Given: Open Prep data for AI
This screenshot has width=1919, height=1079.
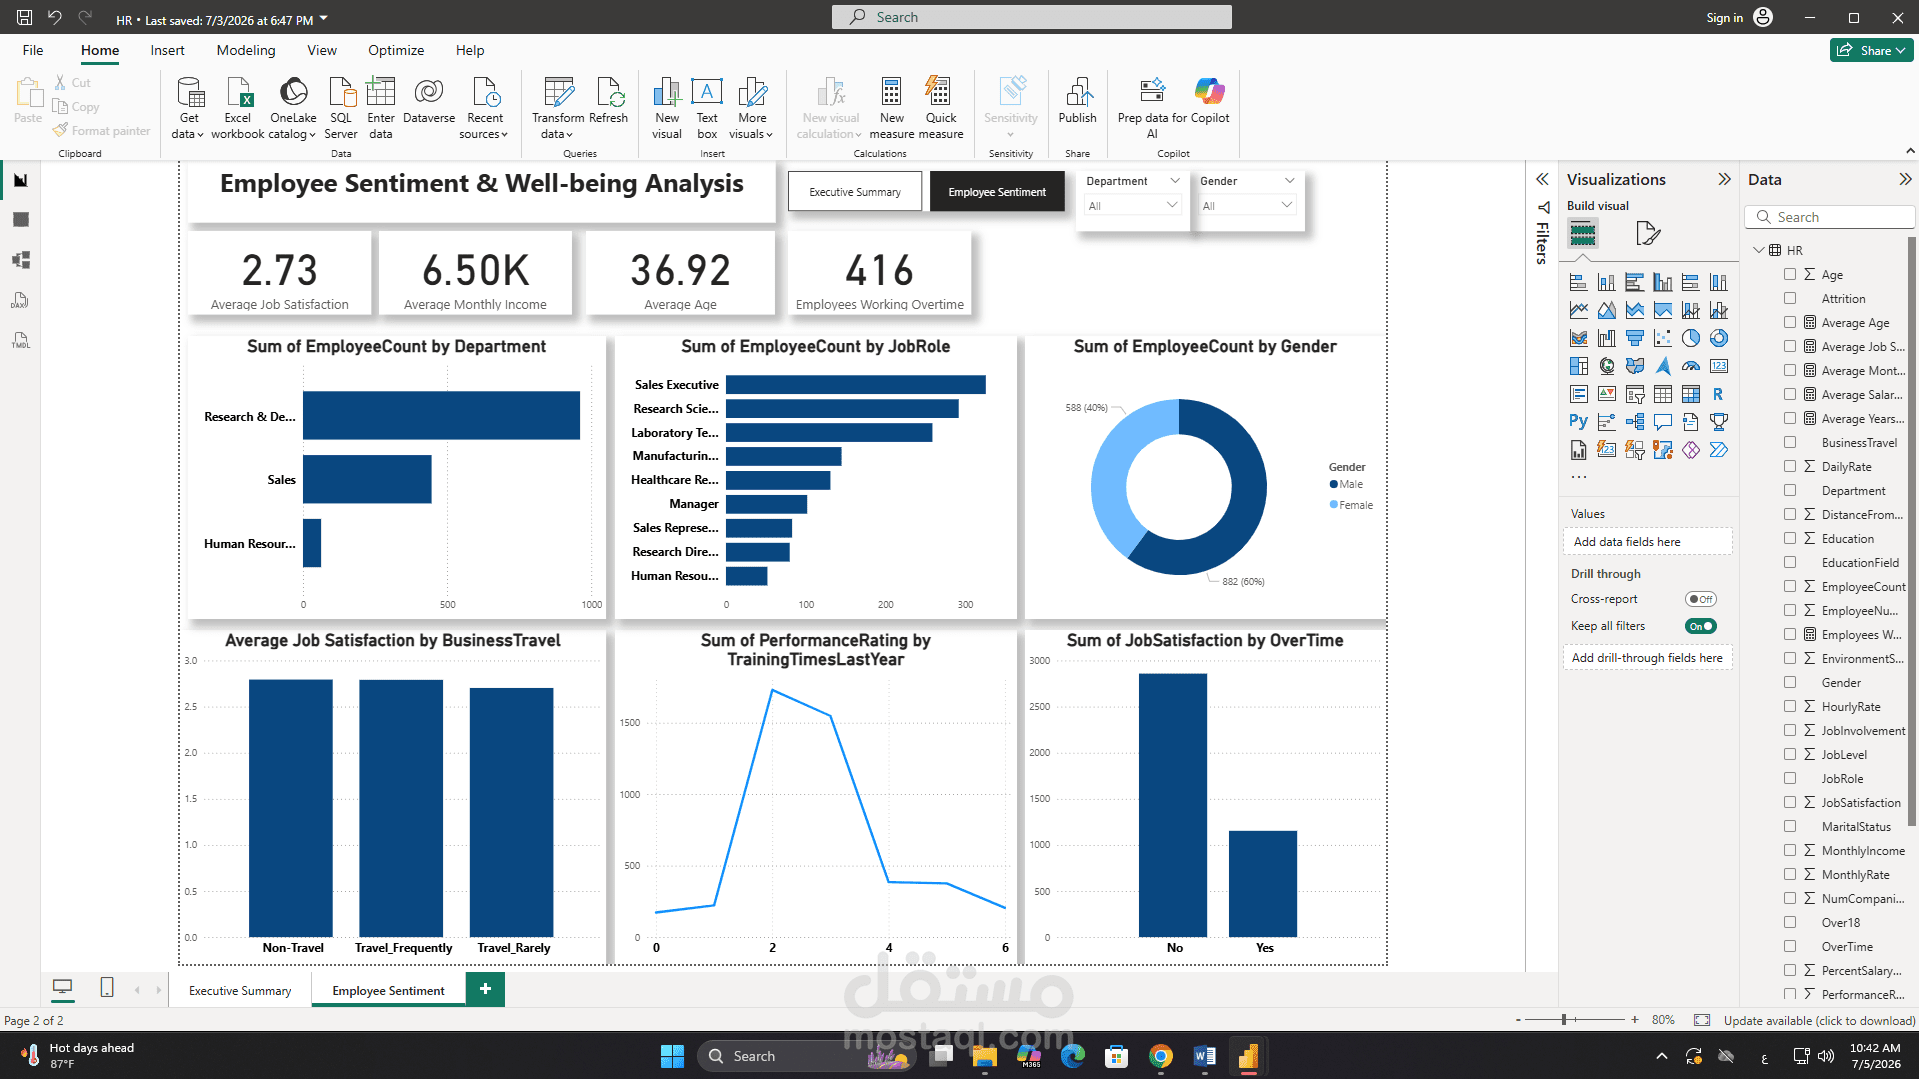Looking at the screenshot, I should pyautogui.click(x=1152, y=107).
